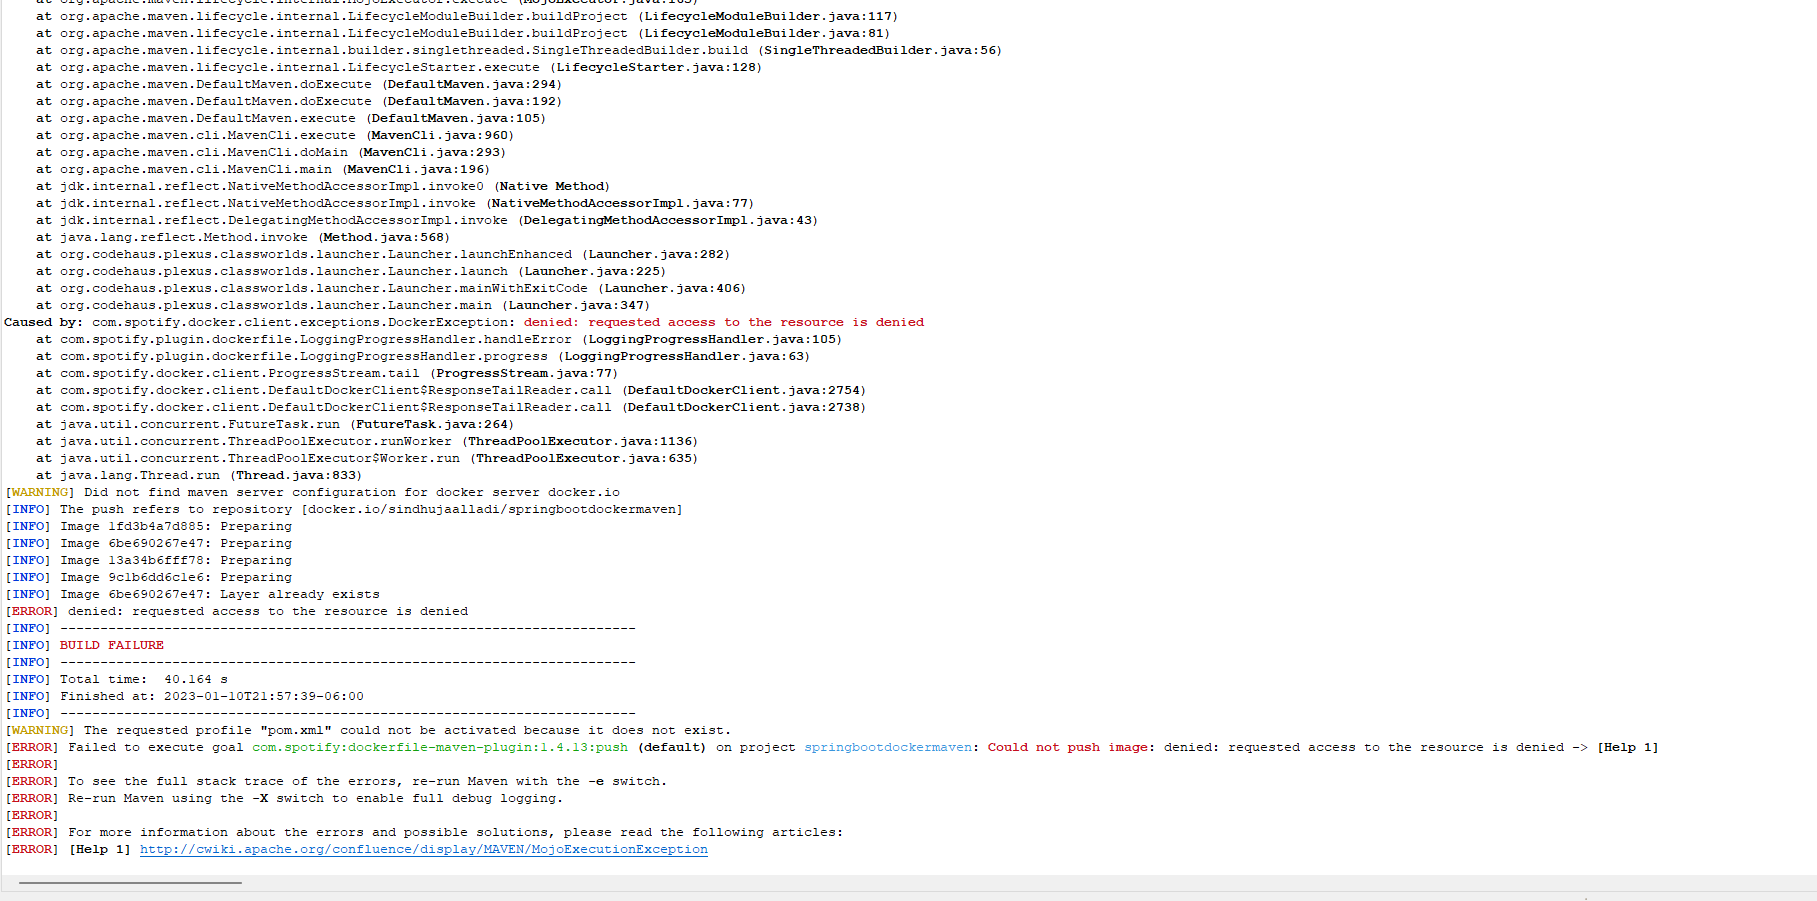This screenshot has width=1817, height=901.
Task: Select the 'Finished at: 2023-01-10T21:57:39-06:00' line
Action: tap(185, 696)
